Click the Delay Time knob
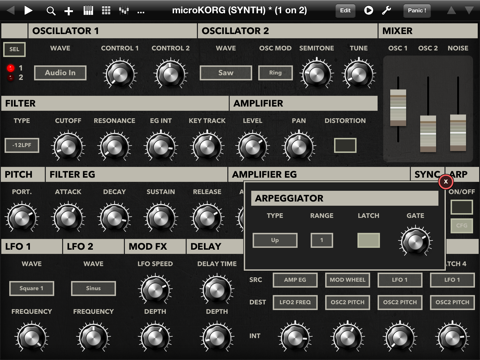This screenshot has width=480, height=360. (x=217, y=290)
